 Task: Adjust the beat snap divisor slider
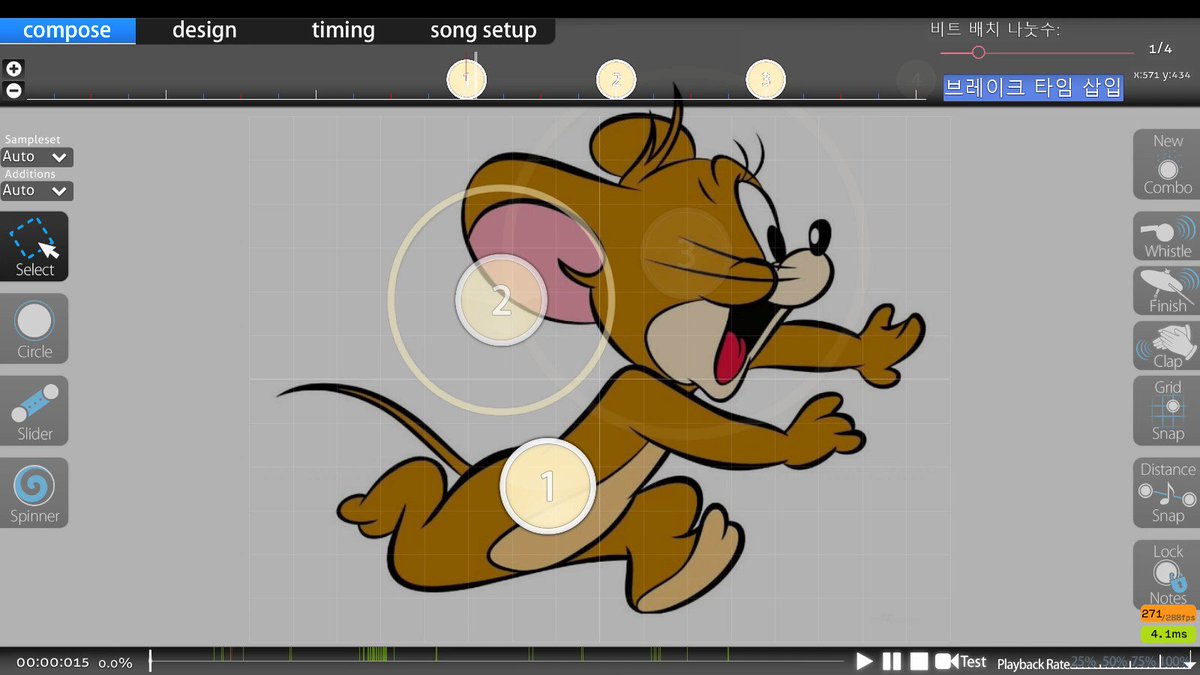(1036, 52)
